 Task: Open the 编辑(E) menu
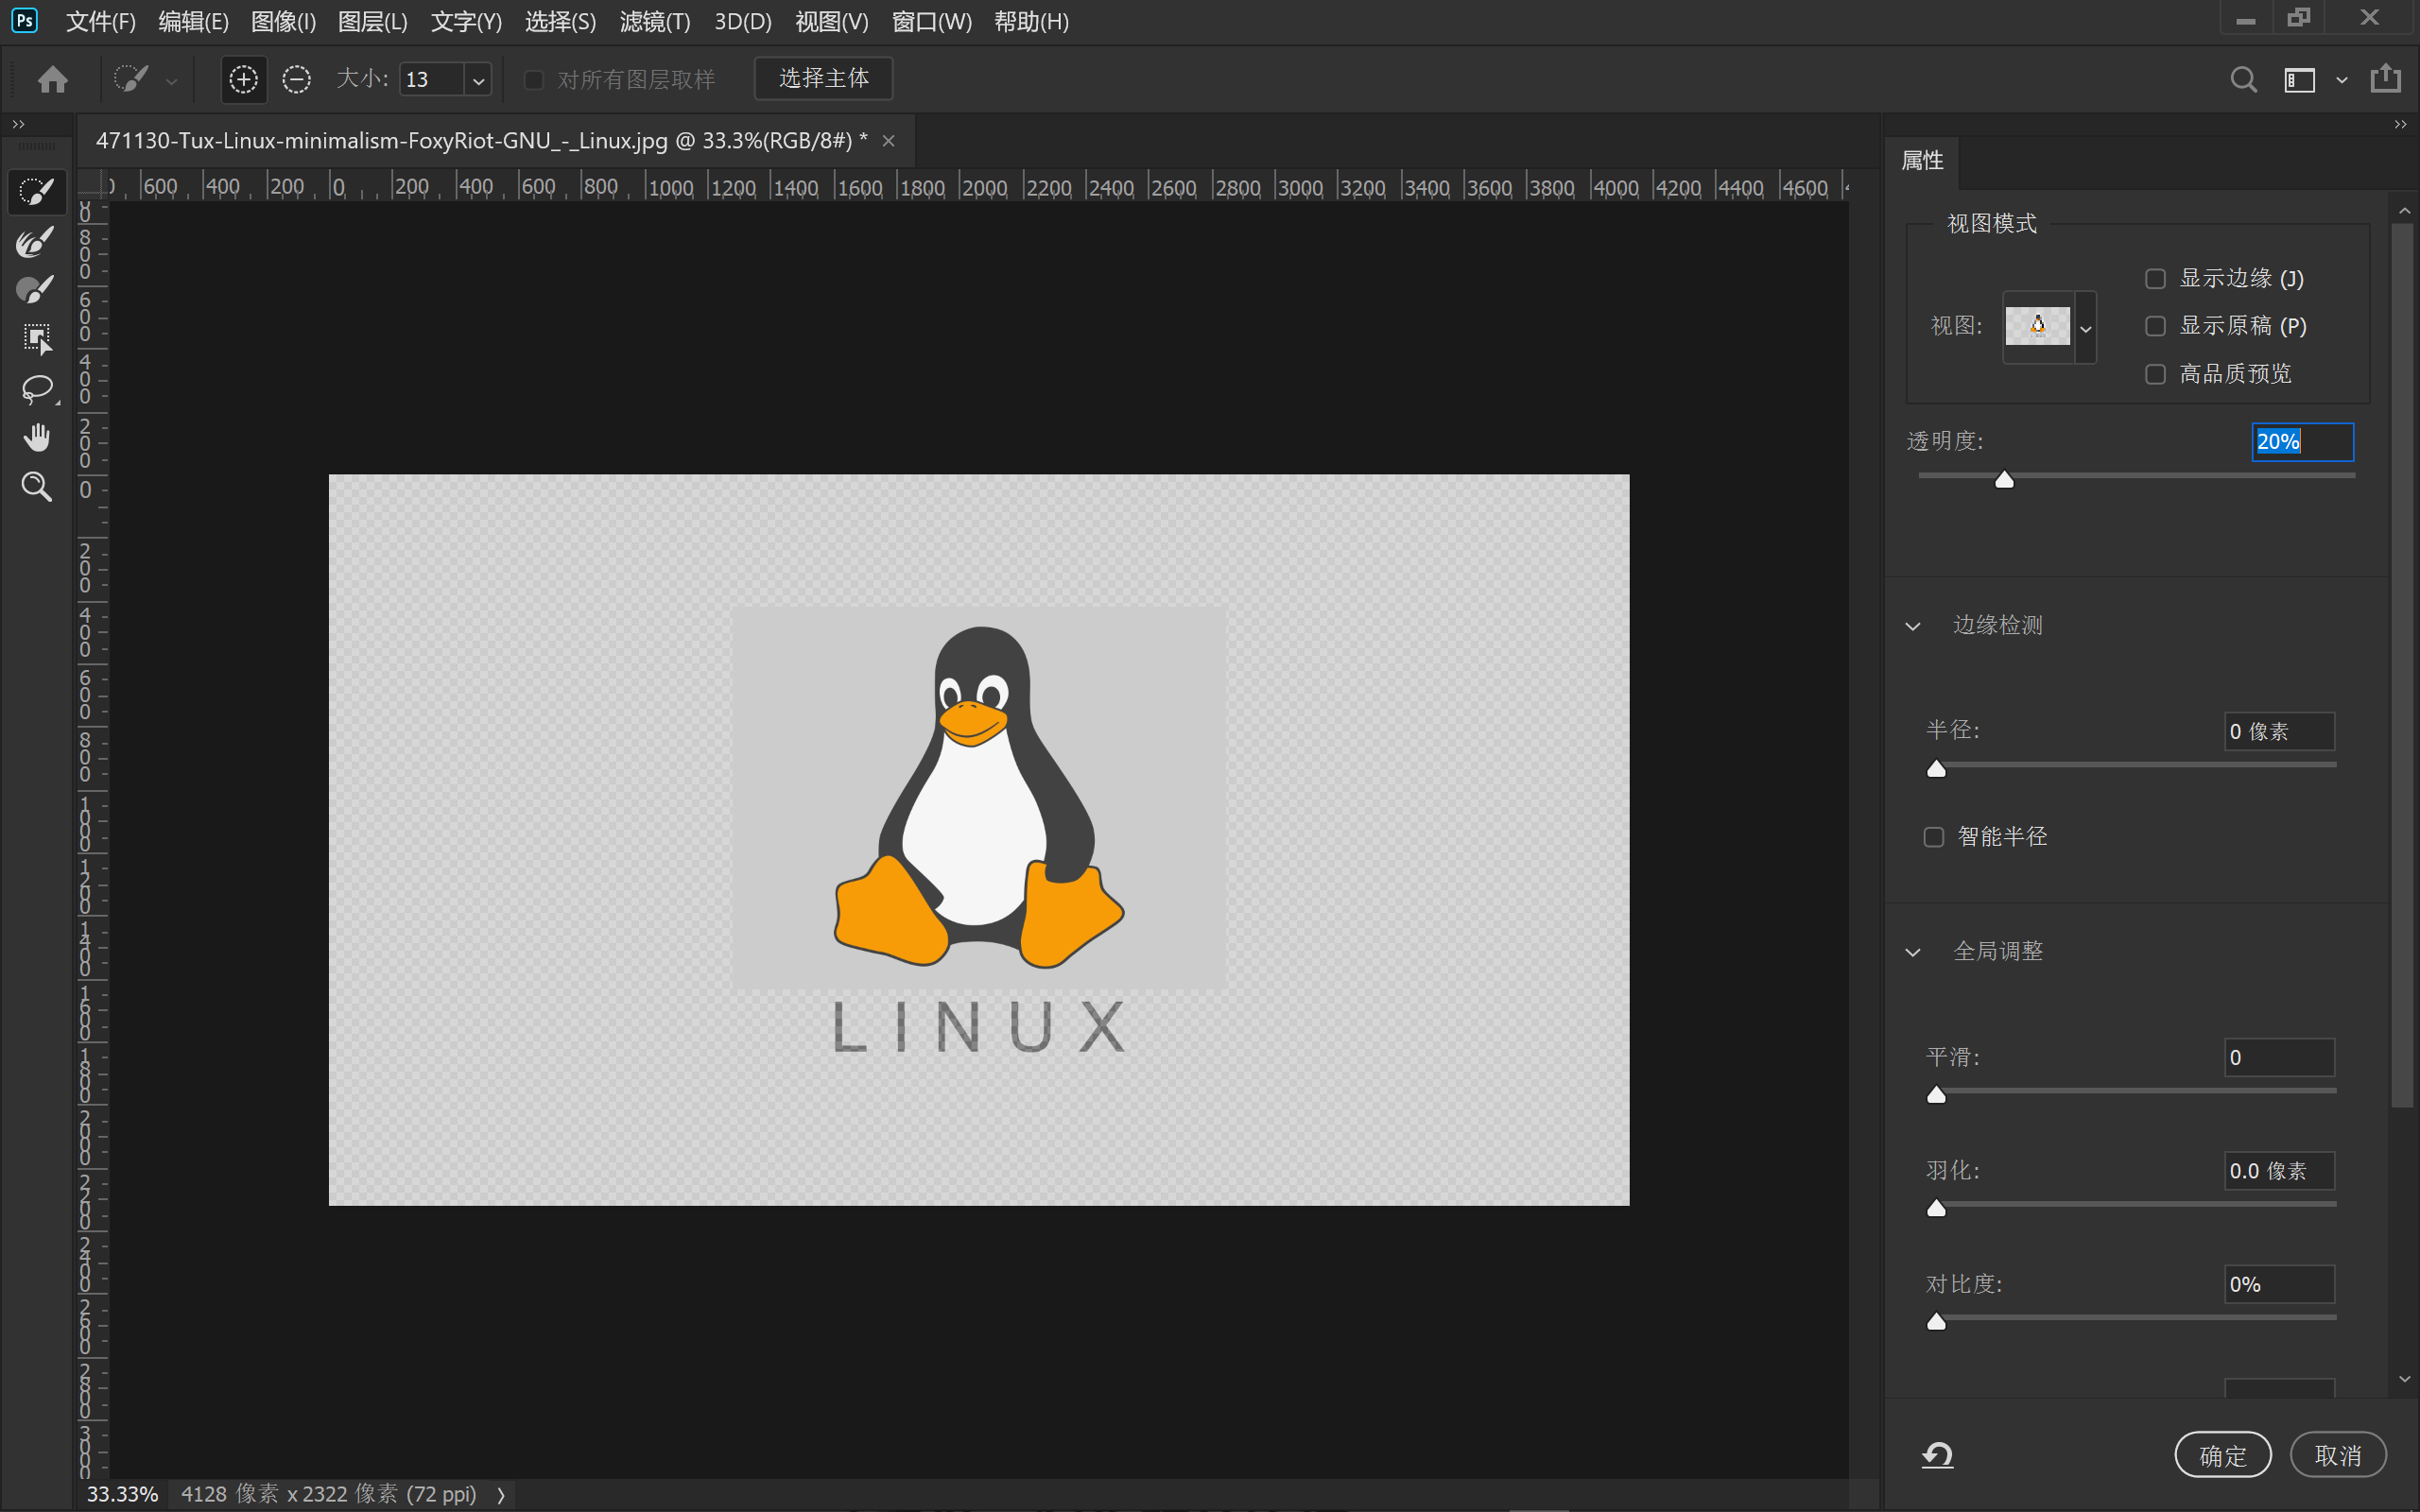coord(193,21)
